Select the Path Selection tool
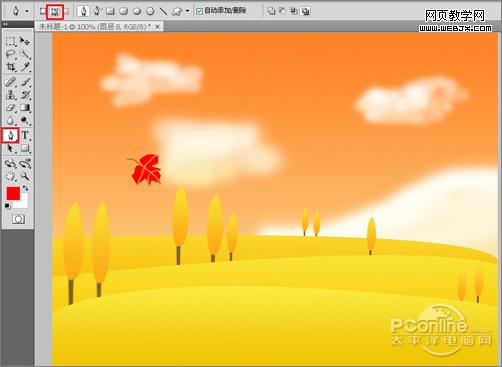502x367 pixels. point(10,148)
